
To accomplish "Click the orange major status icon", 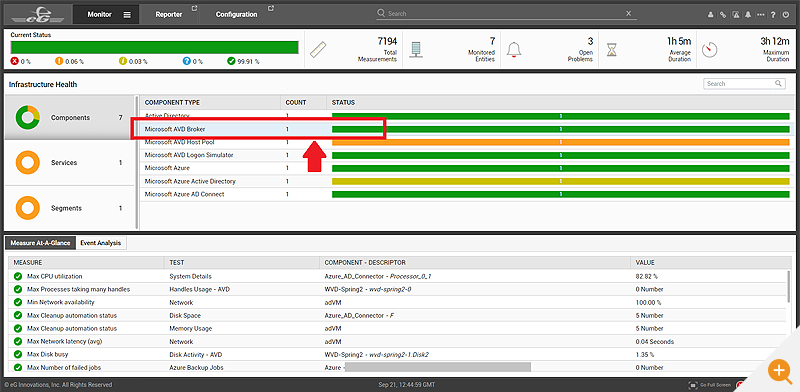I will pos(59,61).
